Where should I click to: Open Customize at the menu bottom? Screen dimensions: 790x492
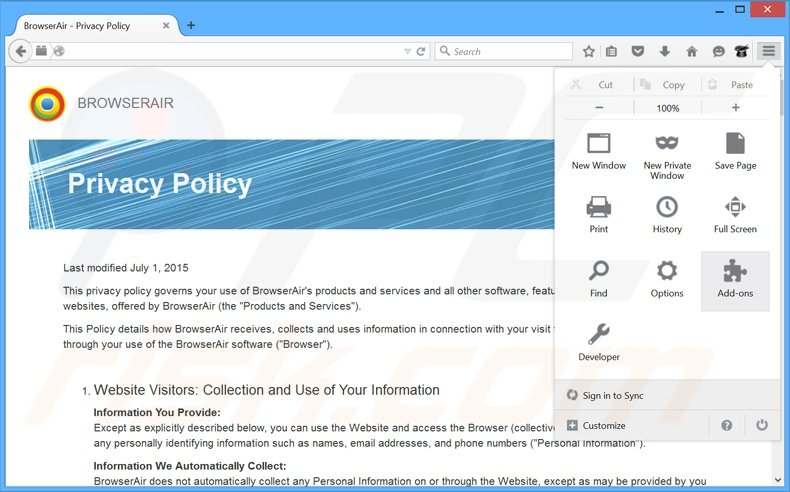pyautogui.click(x=596, y=426)
